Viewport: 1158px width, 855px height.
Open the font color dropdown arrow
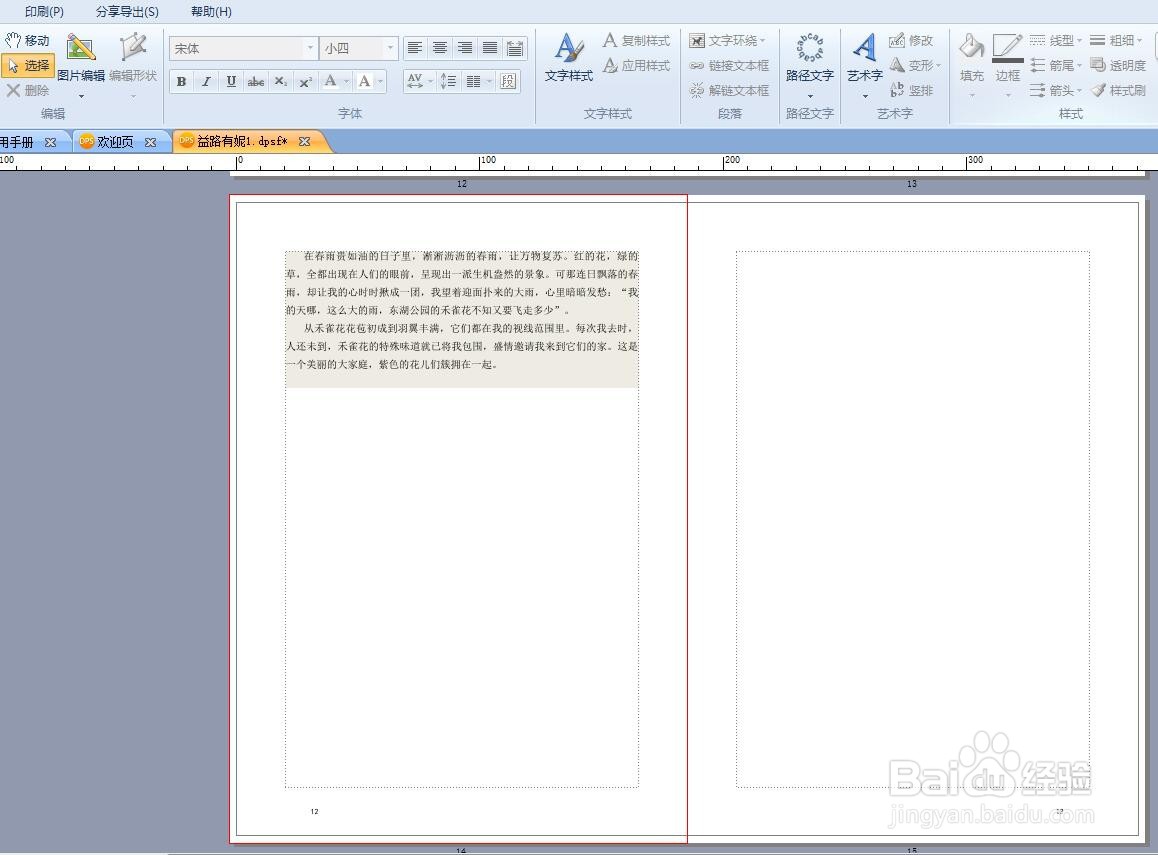point(346,81)
